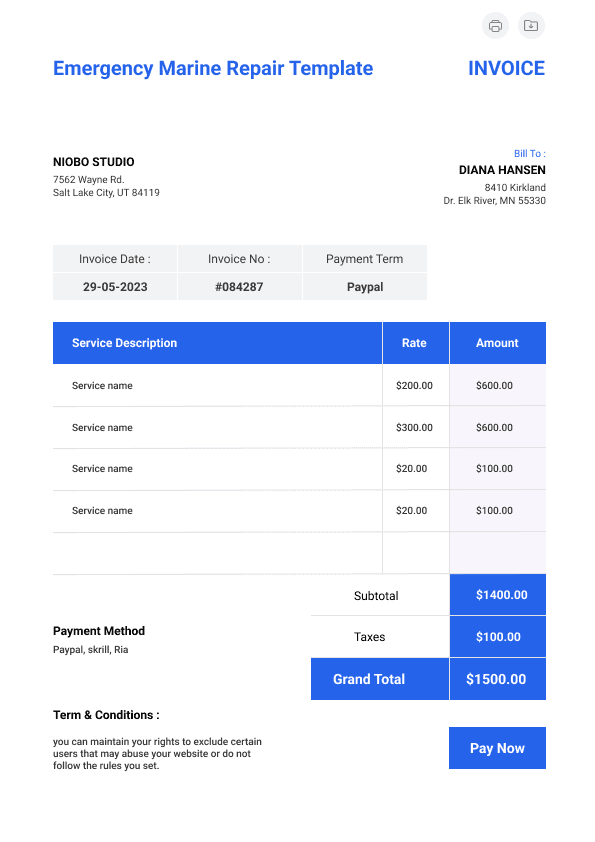Click the Payment Method heading
The width and height of the screenshot is (595, 842).
tap(99, 631)
